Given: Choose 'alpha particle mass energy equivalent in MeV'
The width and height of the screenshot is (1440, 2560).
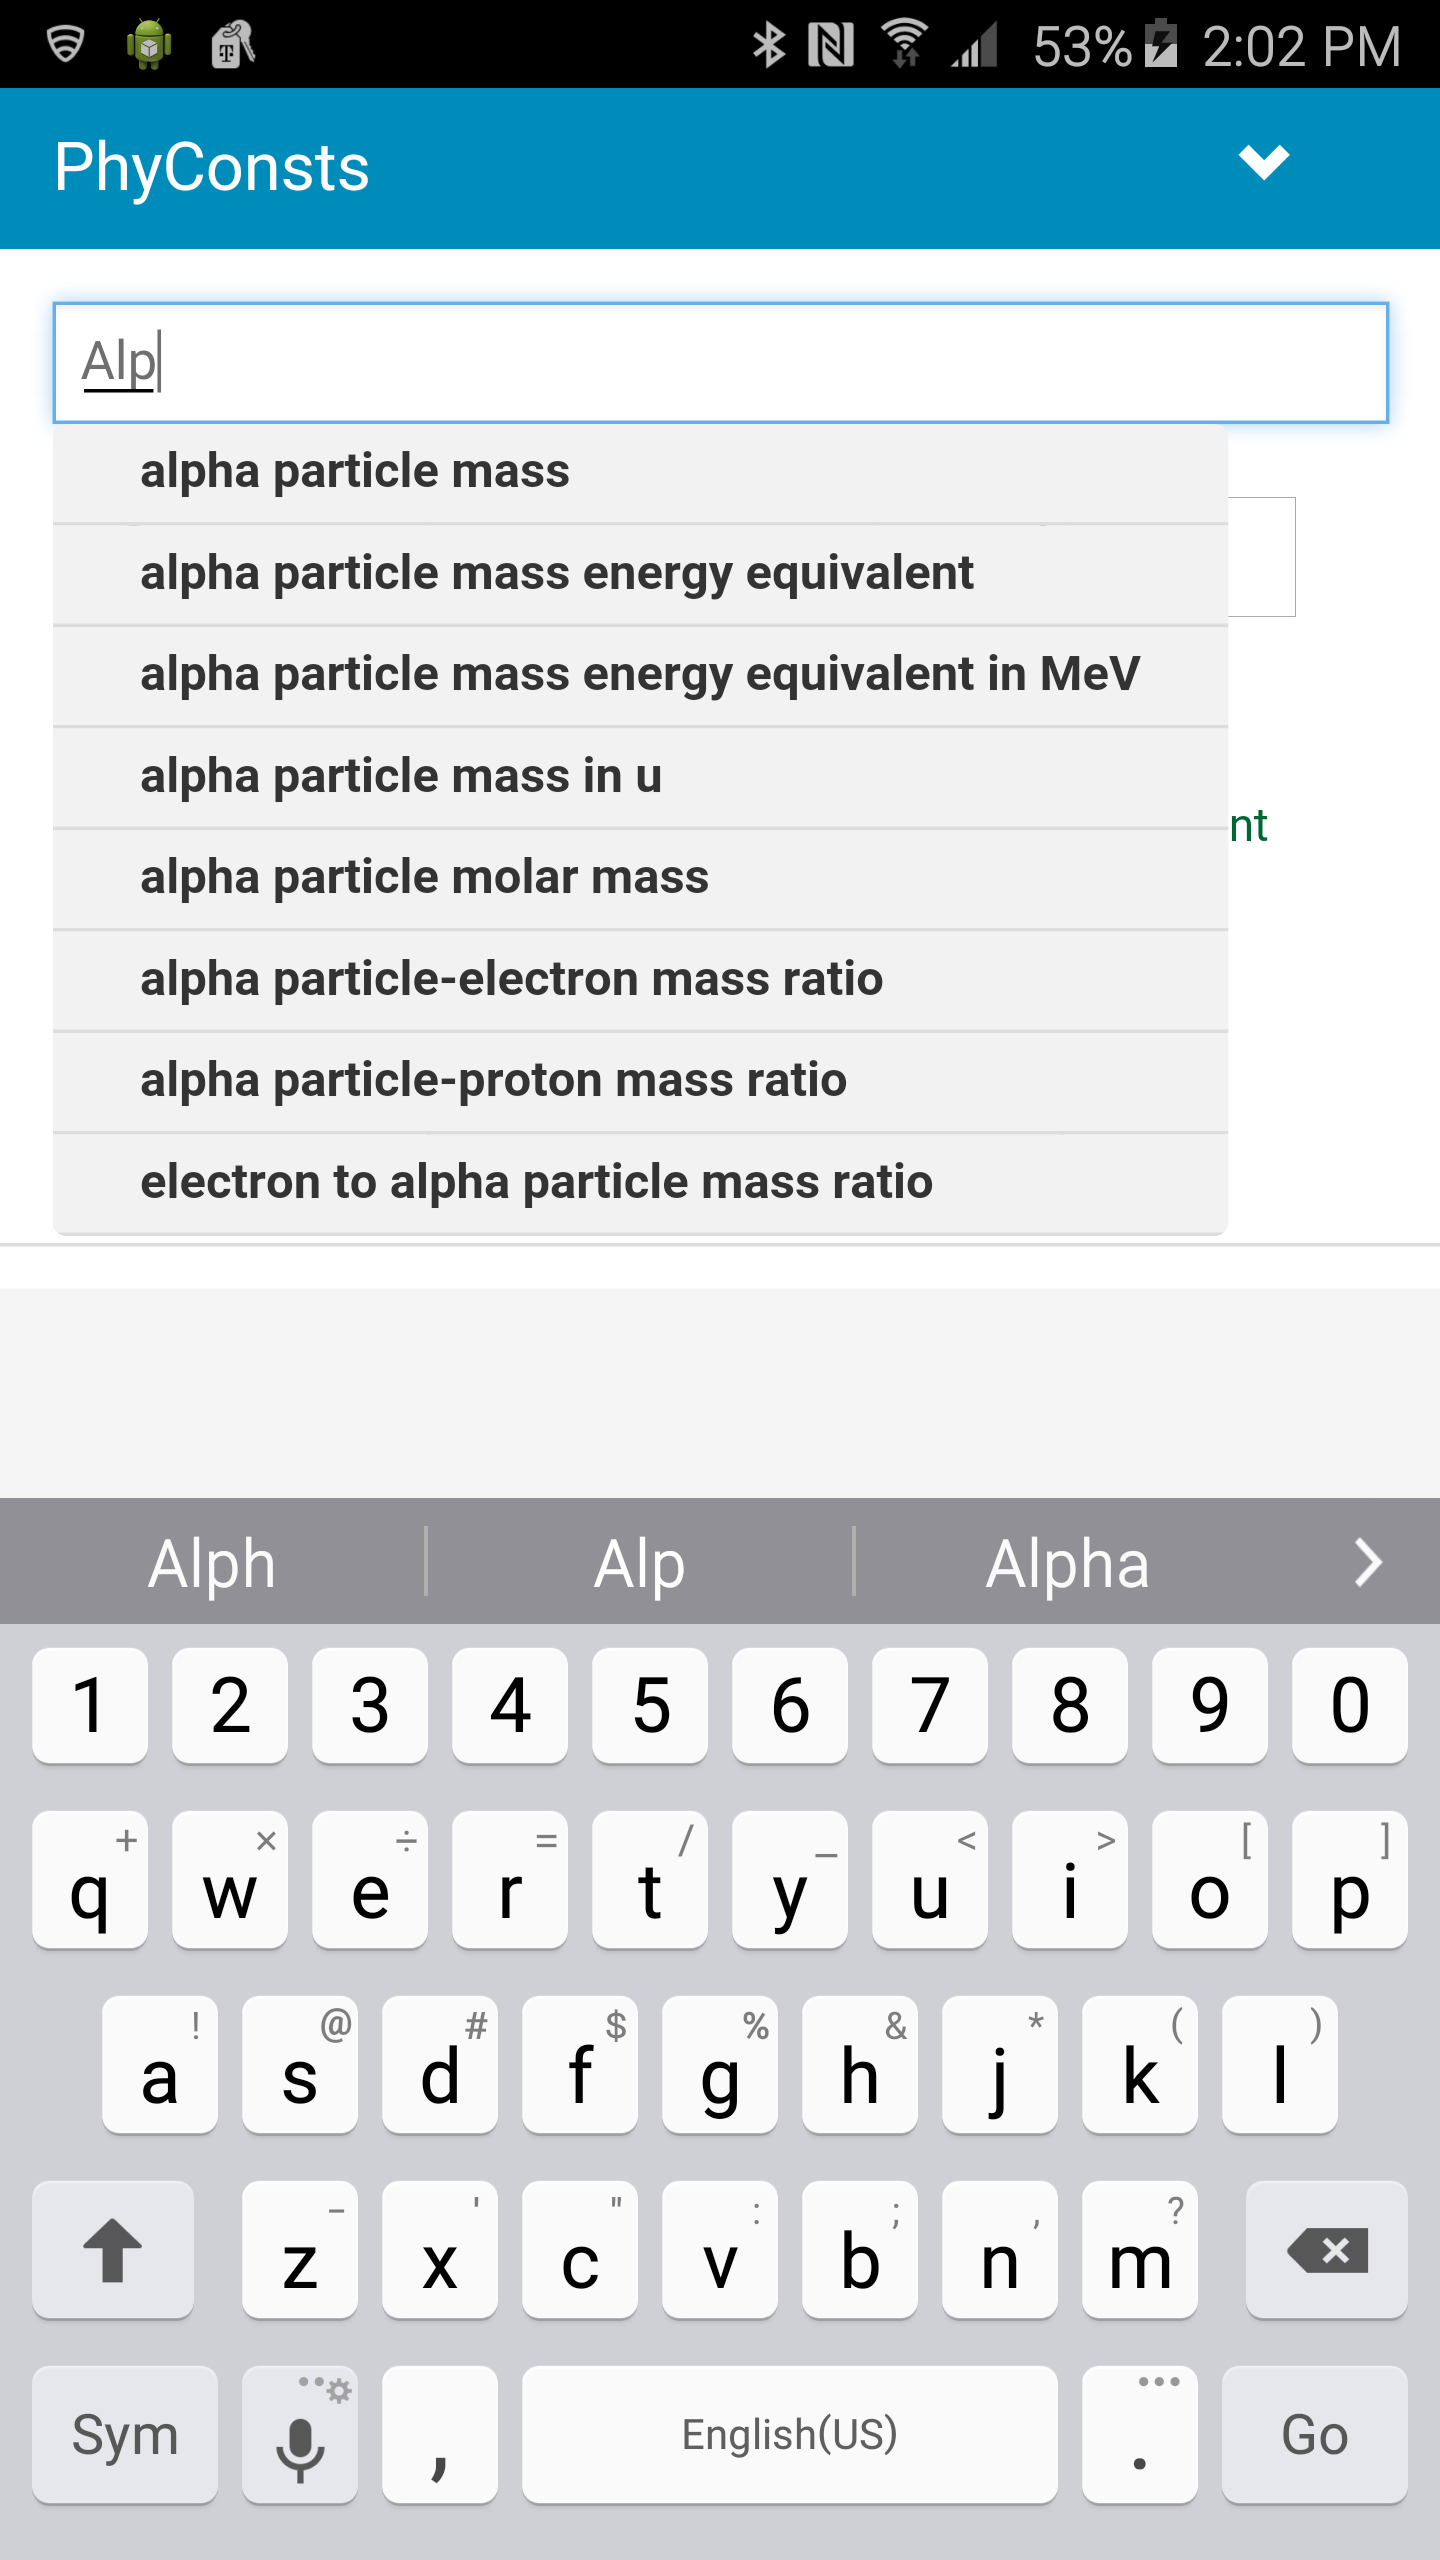Looking at the screenshot, I should click(x=640, y=675).
